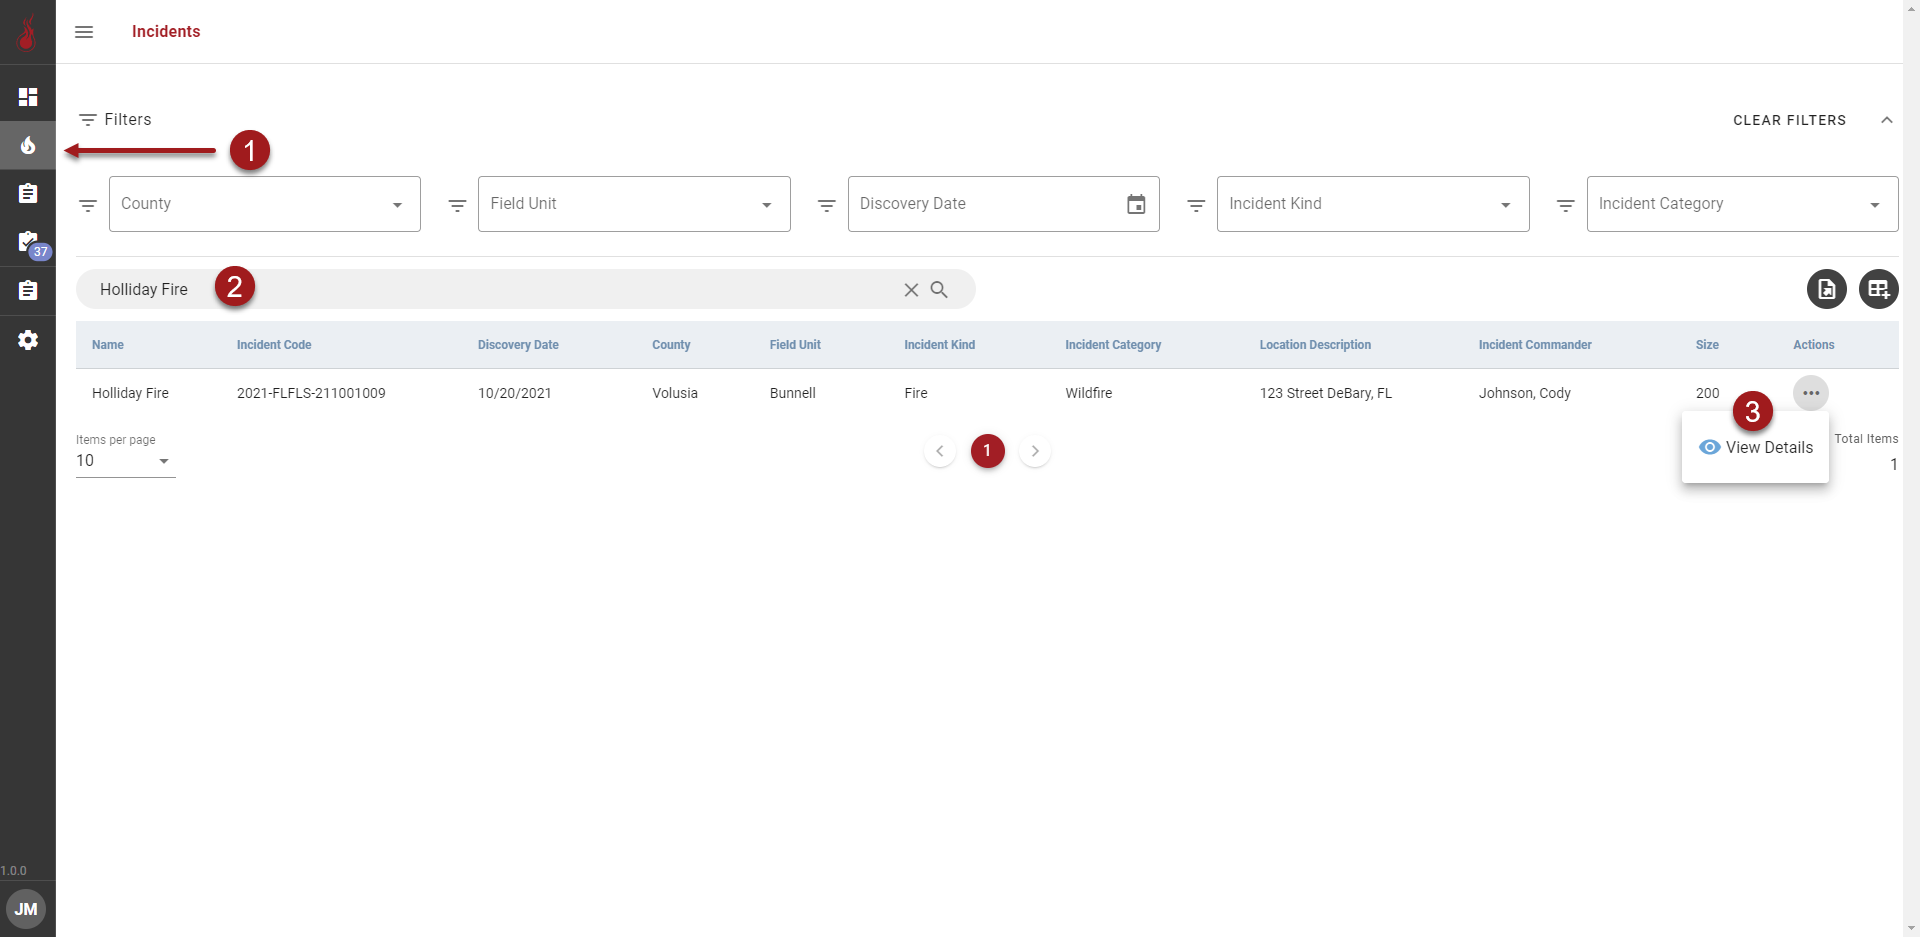Click the add table column icon button
The height and width of the screenshot is (937, 1920).
(1878, 290)
